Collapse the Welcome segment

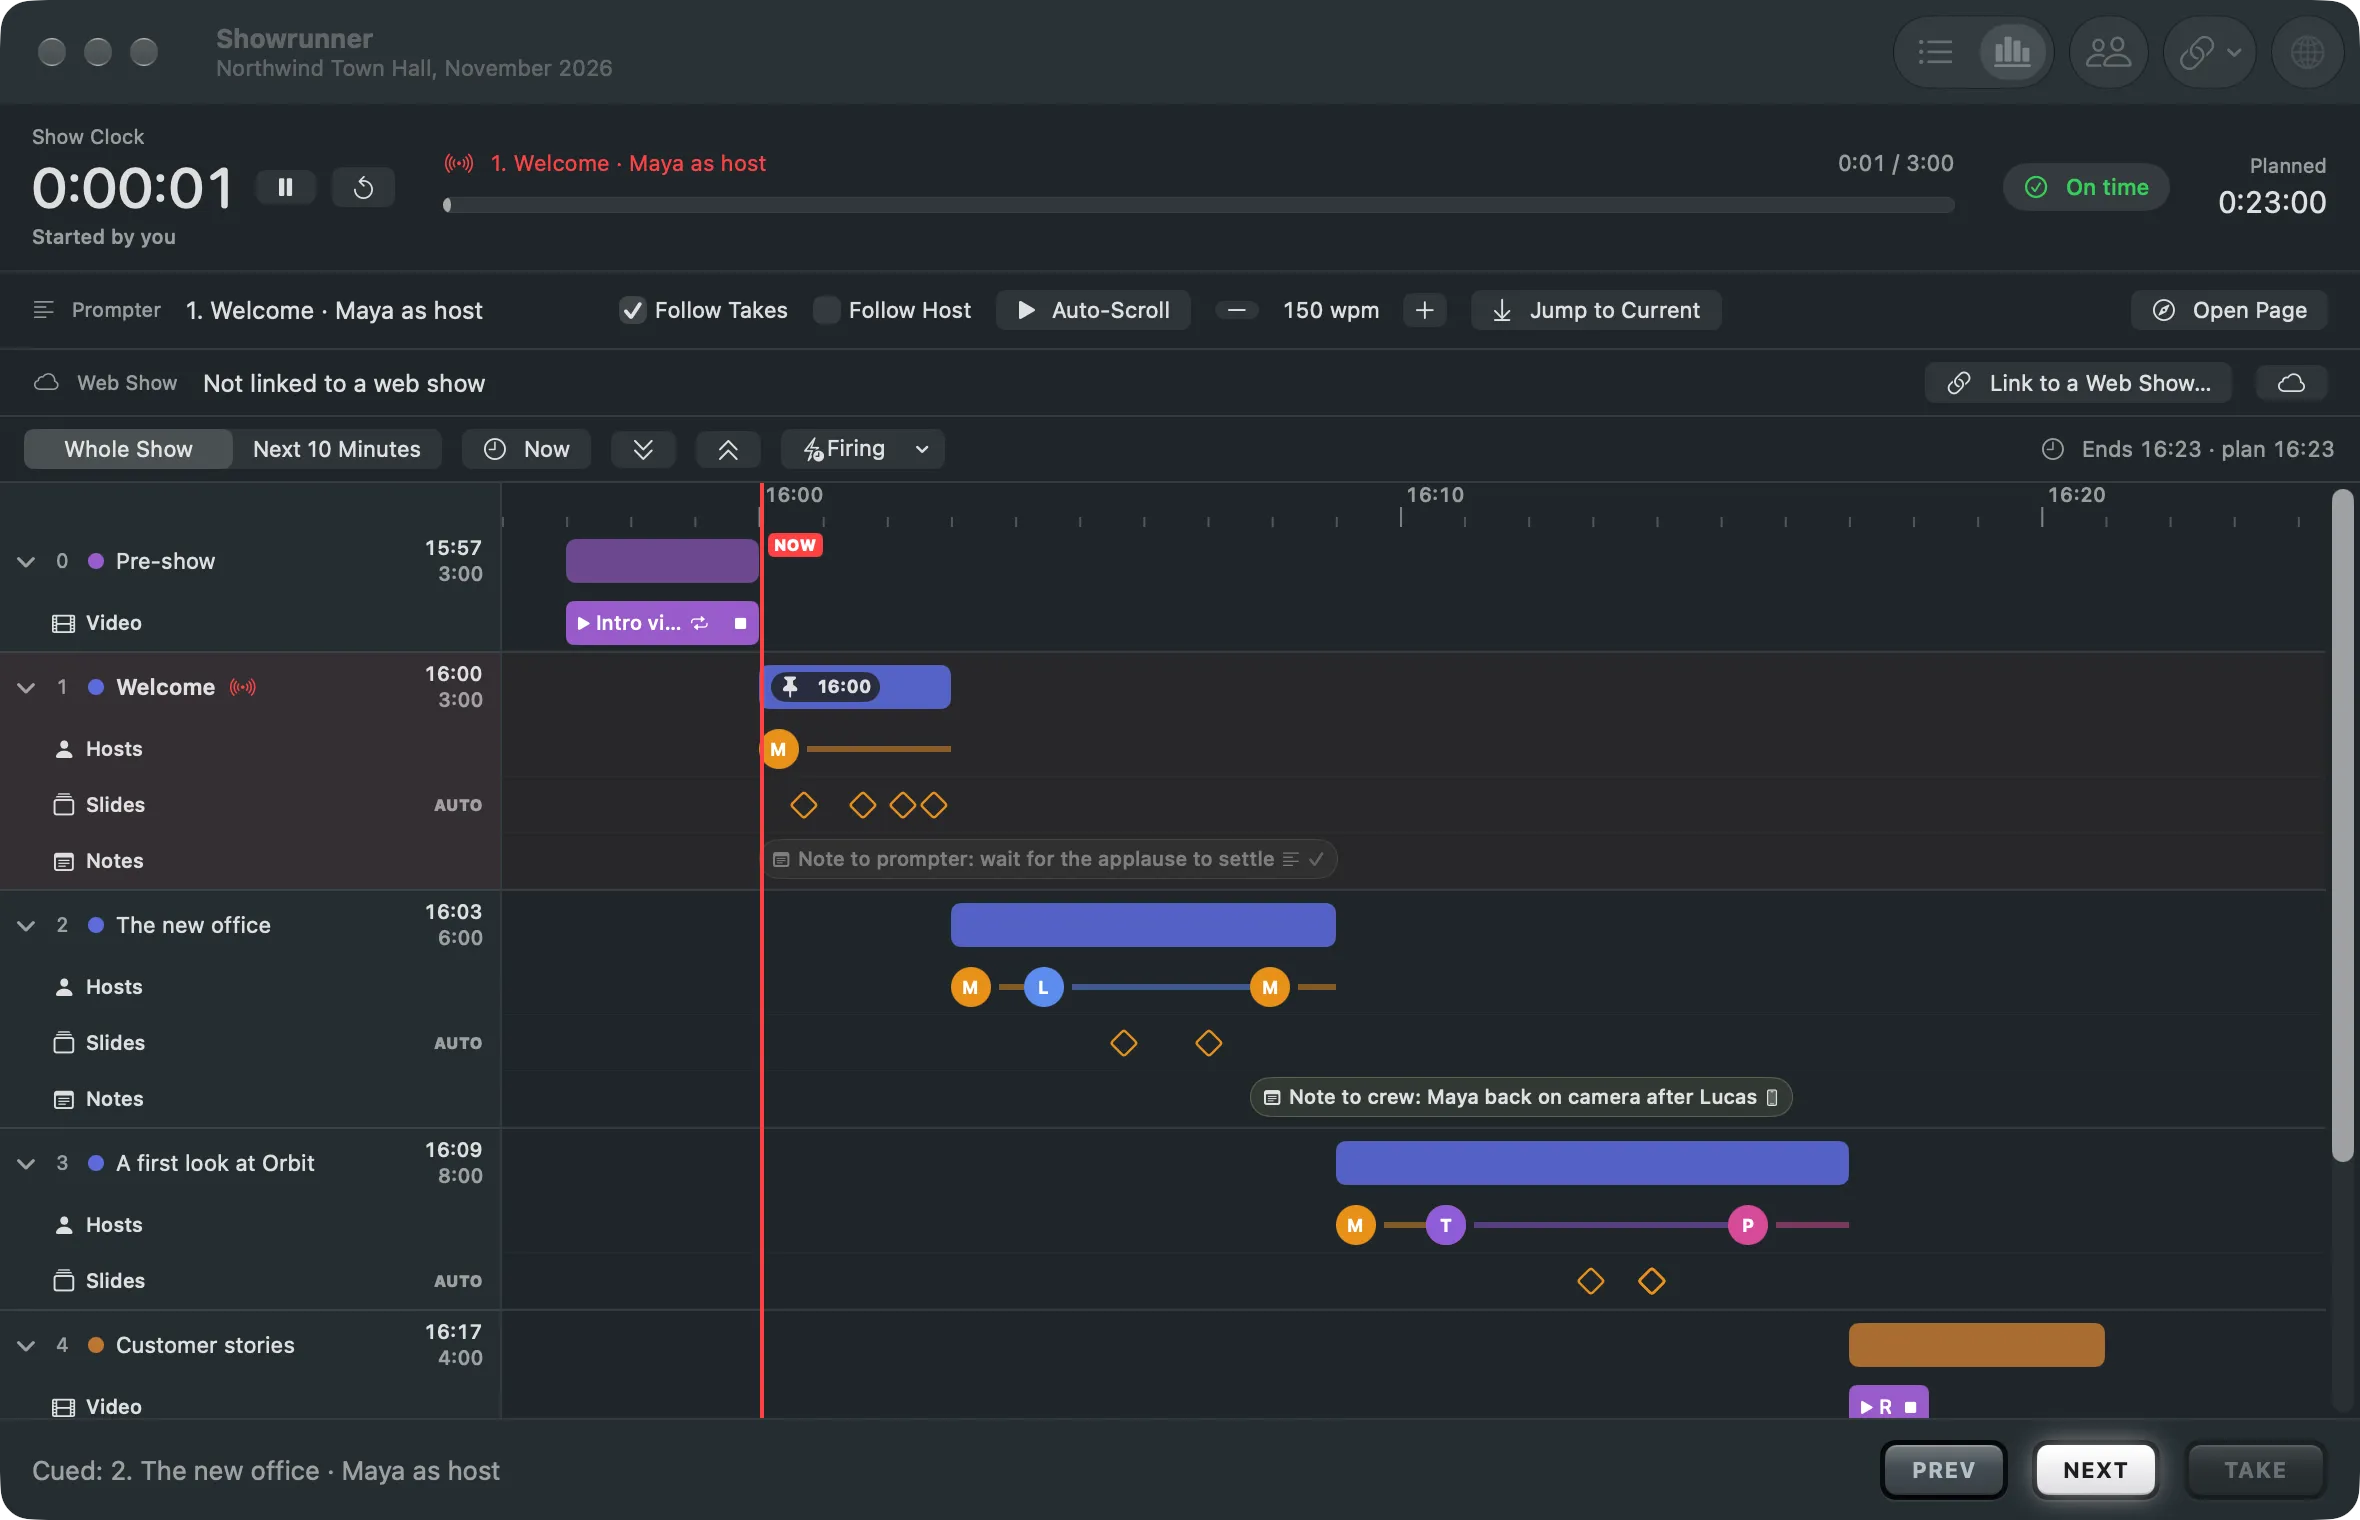coord(26,687)
